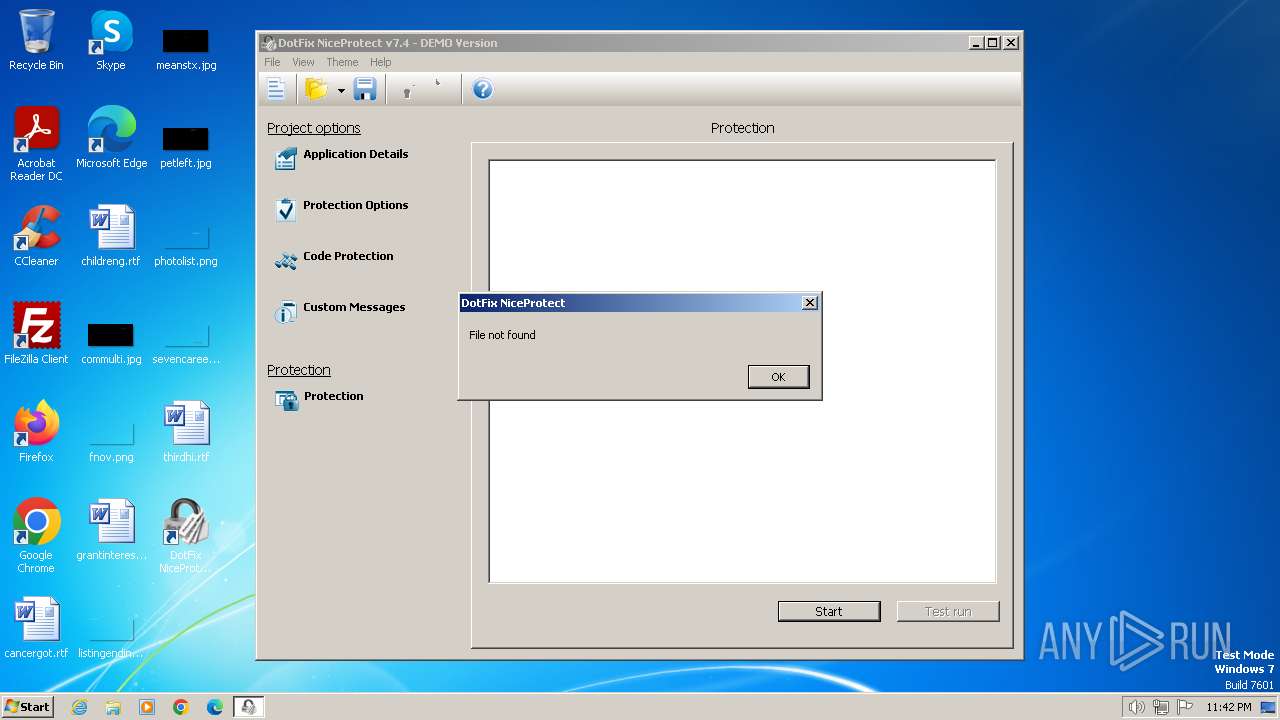Click NiceProtect taskbar button
Image resolution: width=1280 pixels, height=720 pixels.
click(248, 707)
